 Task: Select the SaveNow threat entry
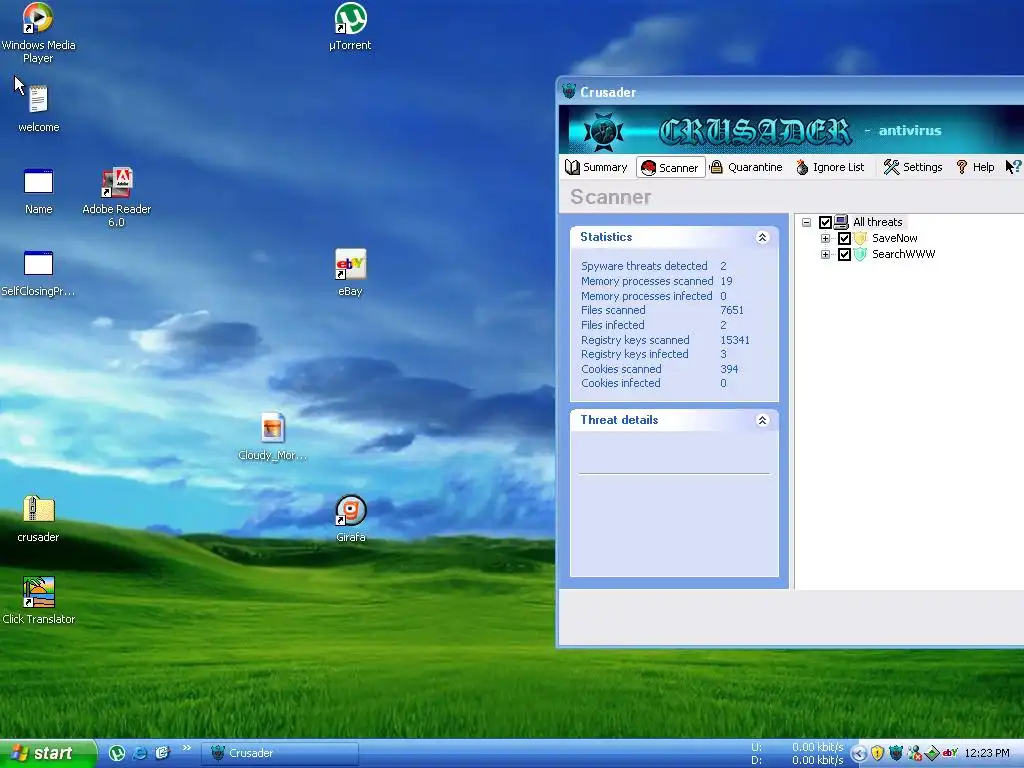click(895, 238)
